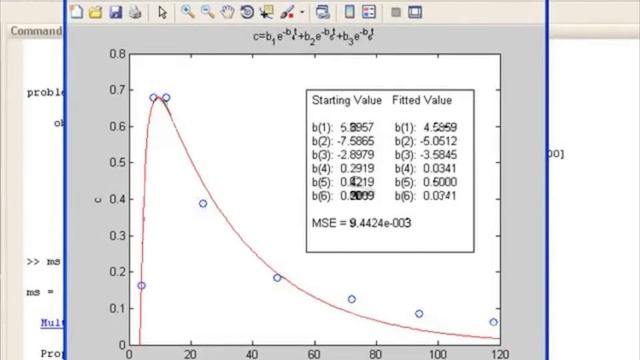Enable the Rotate 3D tool
The width and height of the screenshot is (640, 360).
(x=247, y=12)
